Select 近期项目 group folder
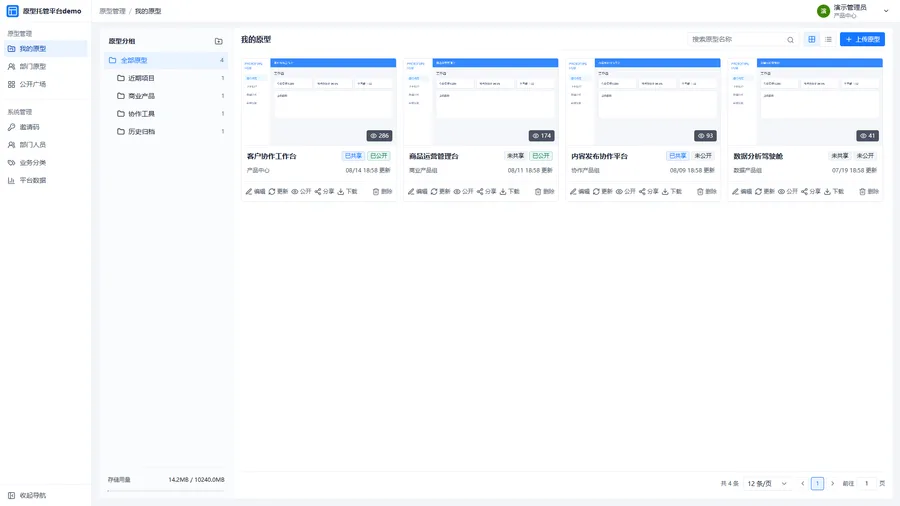Image resolution: width=900 pixels, height=506 pixels. pyautogui.click(x=166, y=78)
